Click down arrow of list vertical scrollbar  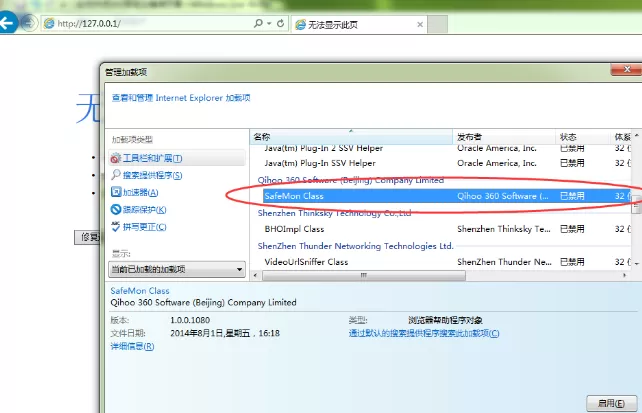(x=637, y=264)
